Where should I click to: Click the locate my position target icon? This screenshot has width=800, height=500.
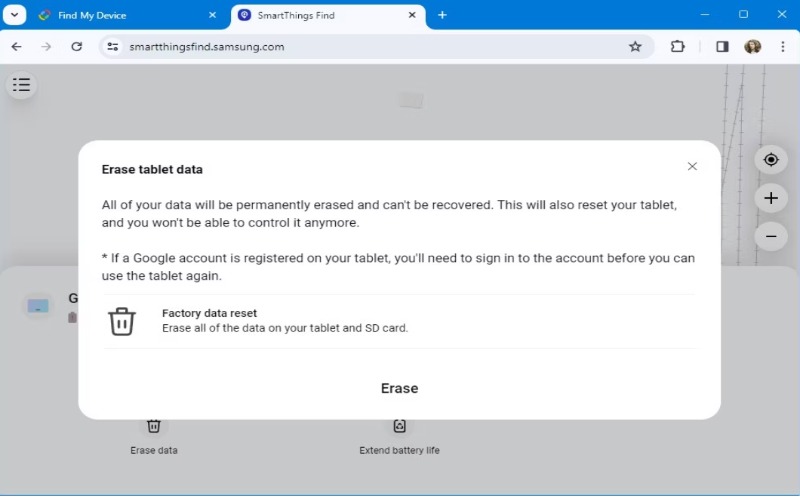click(x=771, y=160)
